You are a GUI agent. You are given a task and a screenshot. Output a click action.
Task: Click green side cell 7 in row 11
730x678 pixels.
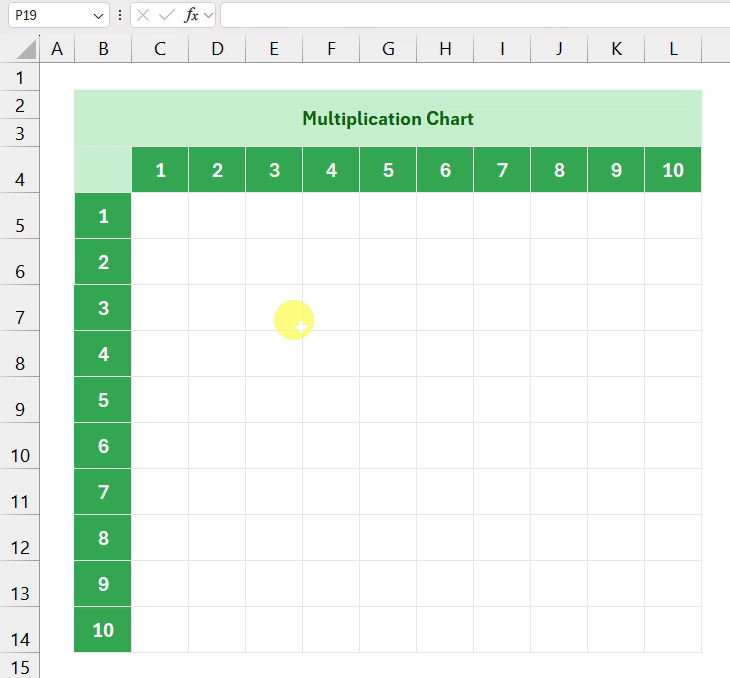tap(103, 492)
